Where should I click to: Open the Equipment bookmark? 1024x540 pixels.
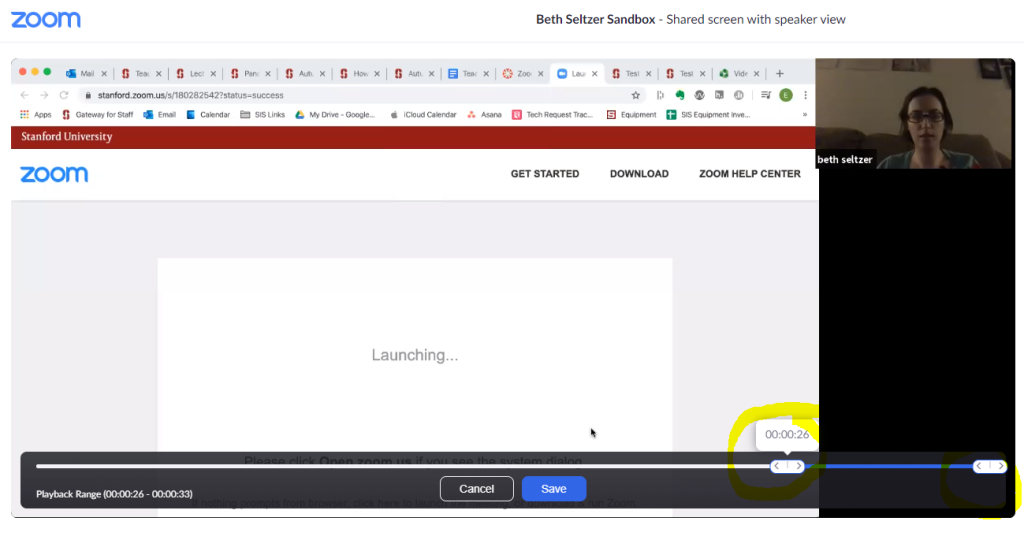[x=631, y=115]
